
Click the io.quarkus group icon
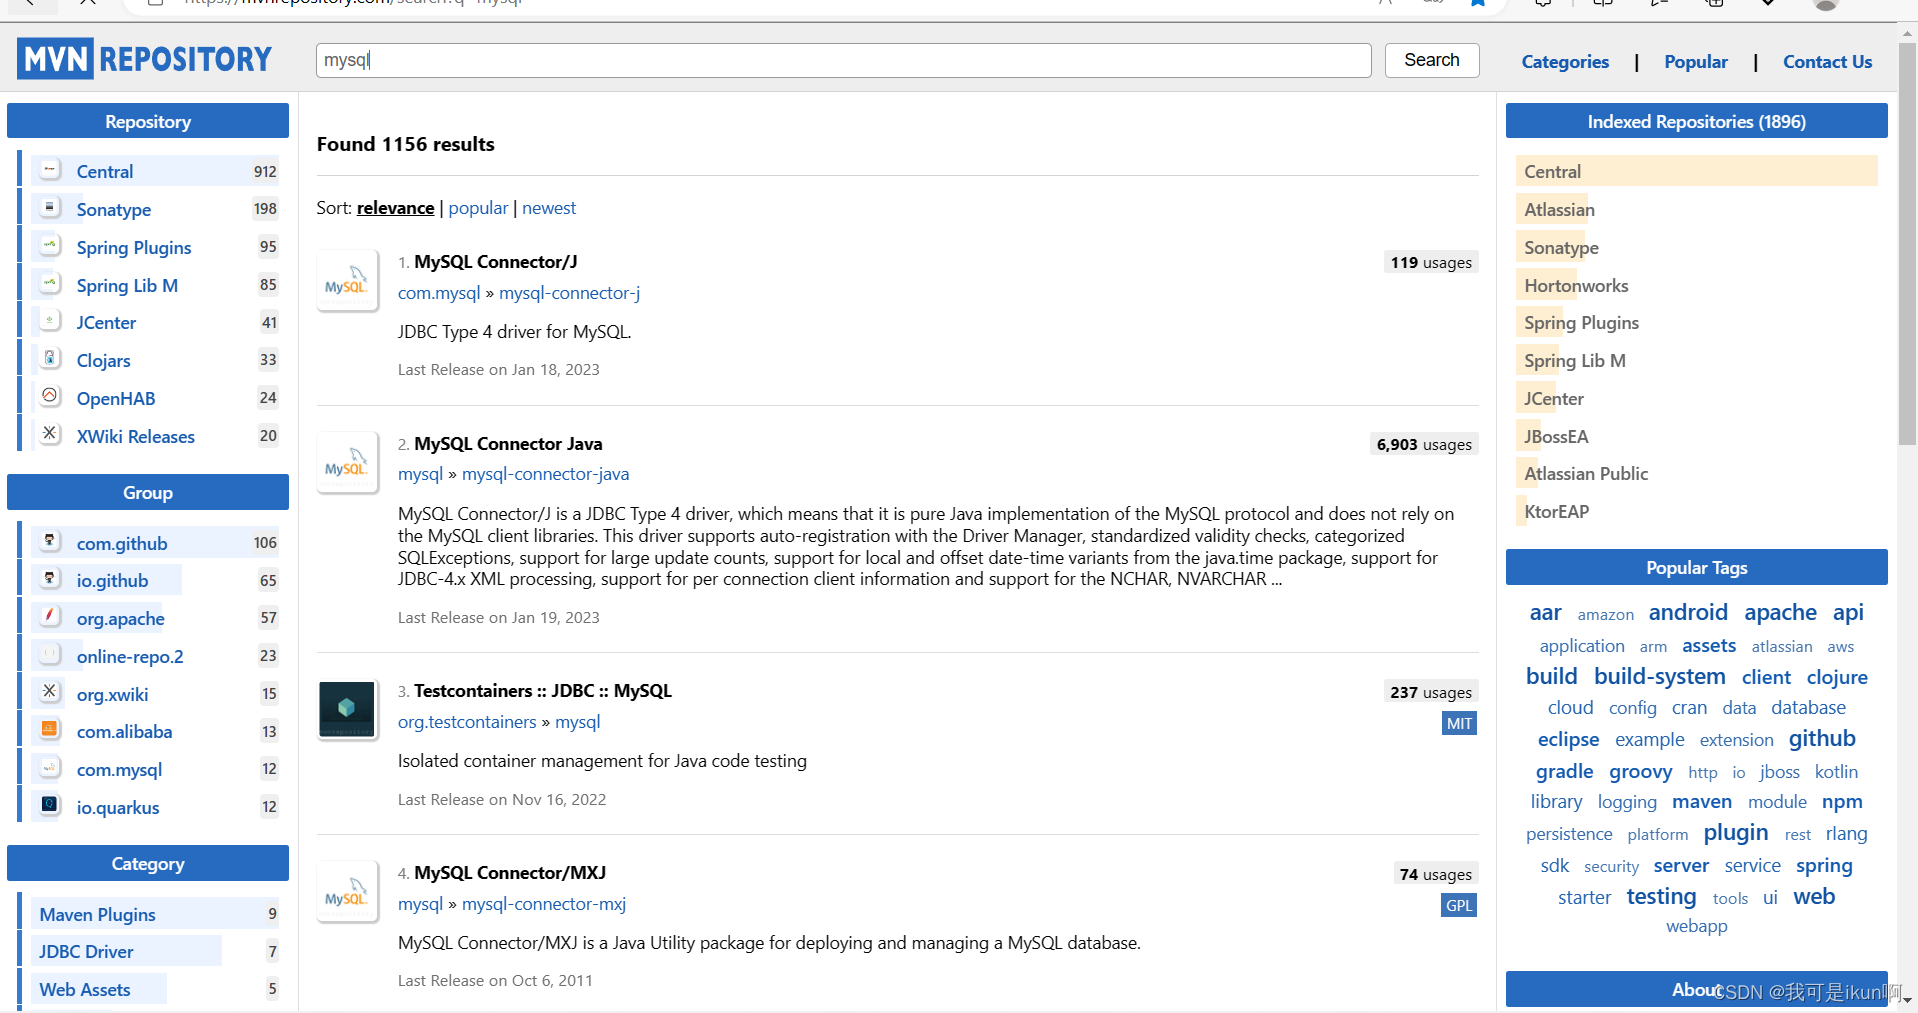(x=50, y=806)
